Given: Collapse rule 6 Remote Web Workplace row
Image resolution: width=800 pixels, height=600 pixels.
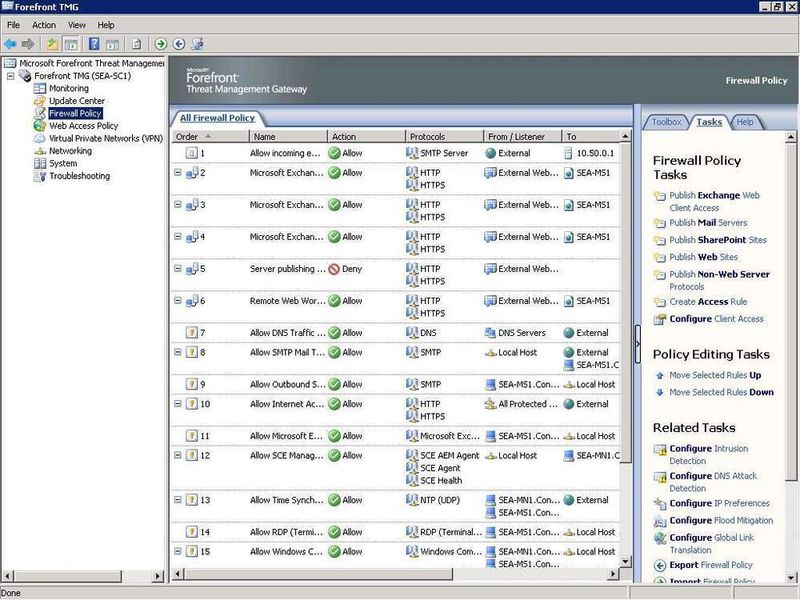Looking at the screenshot, I should 178,301.
